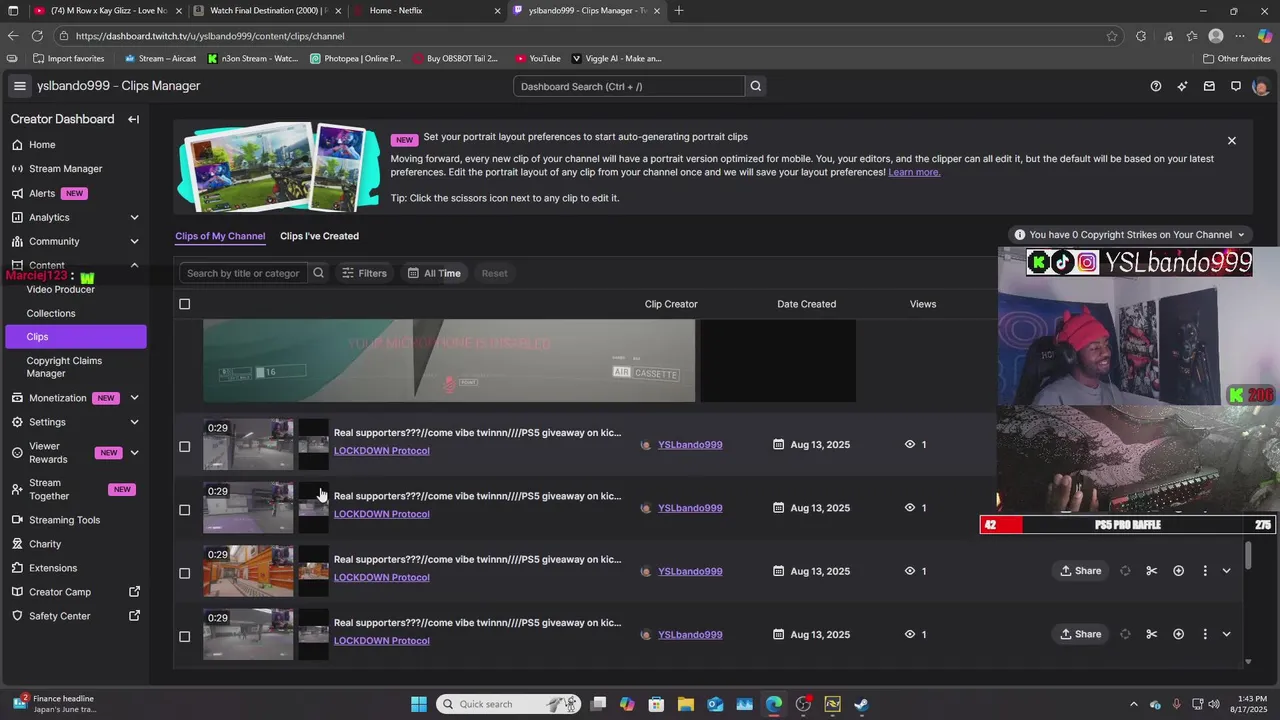Image resolution: width=1280 pixels, height=720 pixels.
Task: Click the circled plus icon on orange-thumbnail clip
Action: point(1178,571)
